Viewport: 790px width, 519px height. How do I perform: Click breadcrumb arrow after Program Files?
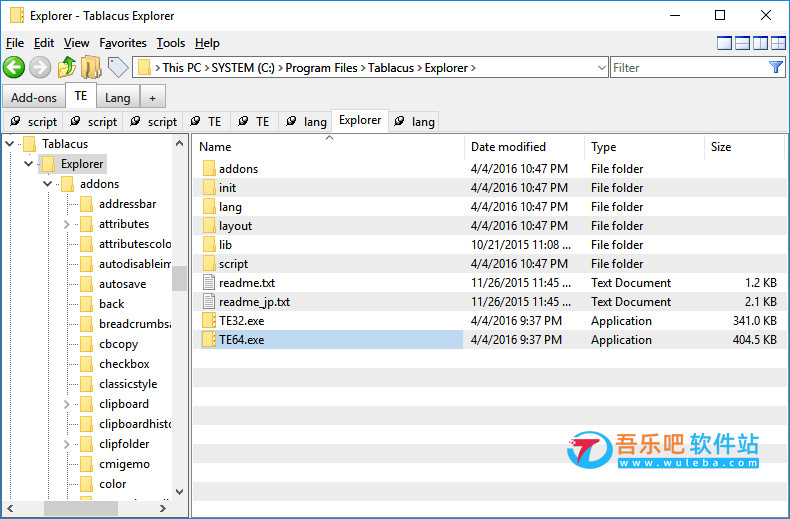coord(363,68)
